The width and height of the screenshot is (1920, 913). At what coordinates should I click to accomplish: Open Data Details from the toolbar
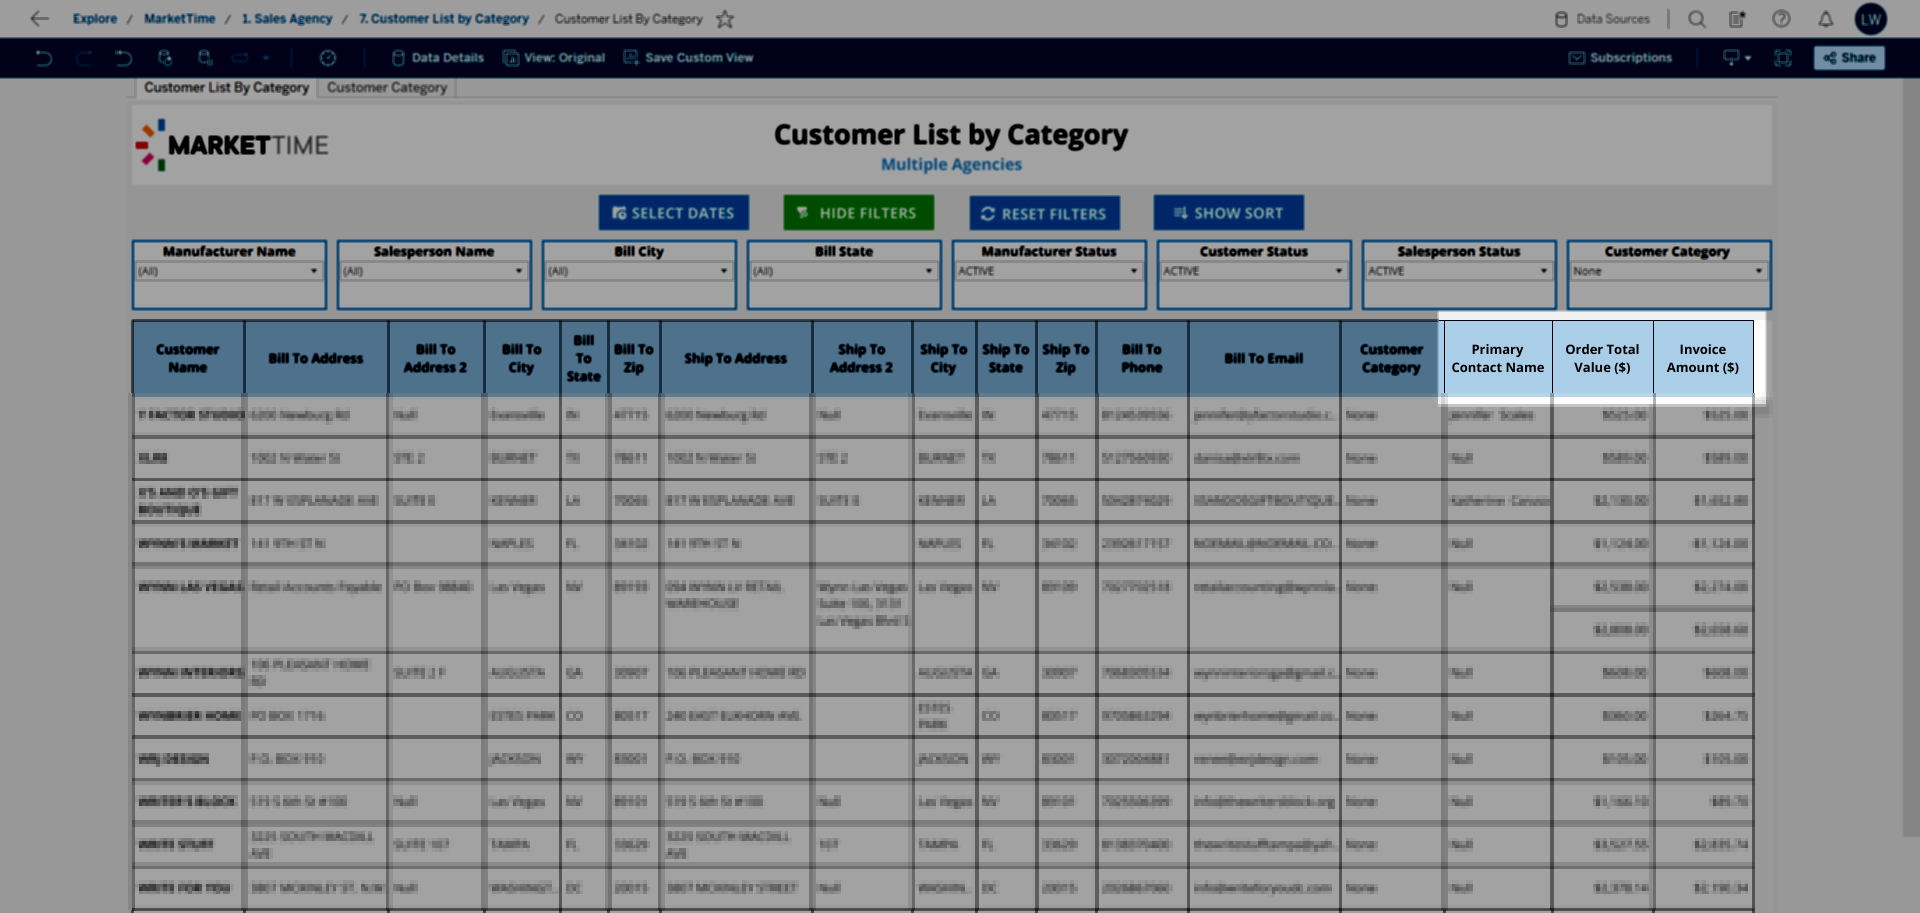click(437, 58)
